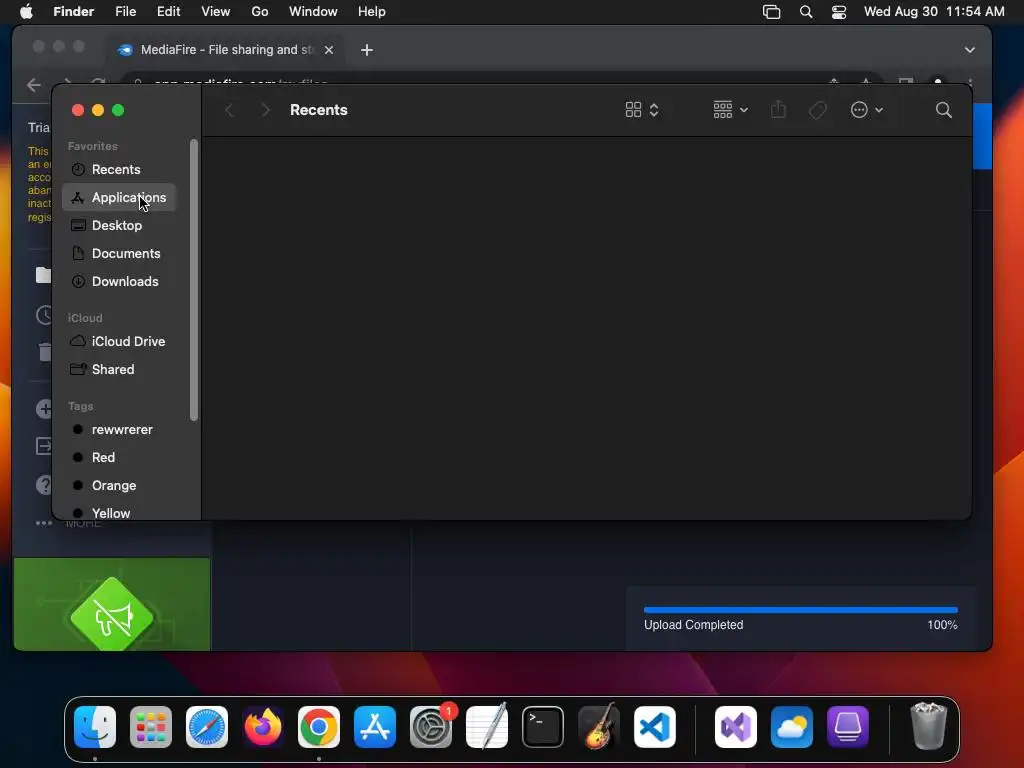Image resolution: width=1024 pixels, height=768 pixels.
Task: Open the cloud weather app in Dock
Action: coord(792,727)
